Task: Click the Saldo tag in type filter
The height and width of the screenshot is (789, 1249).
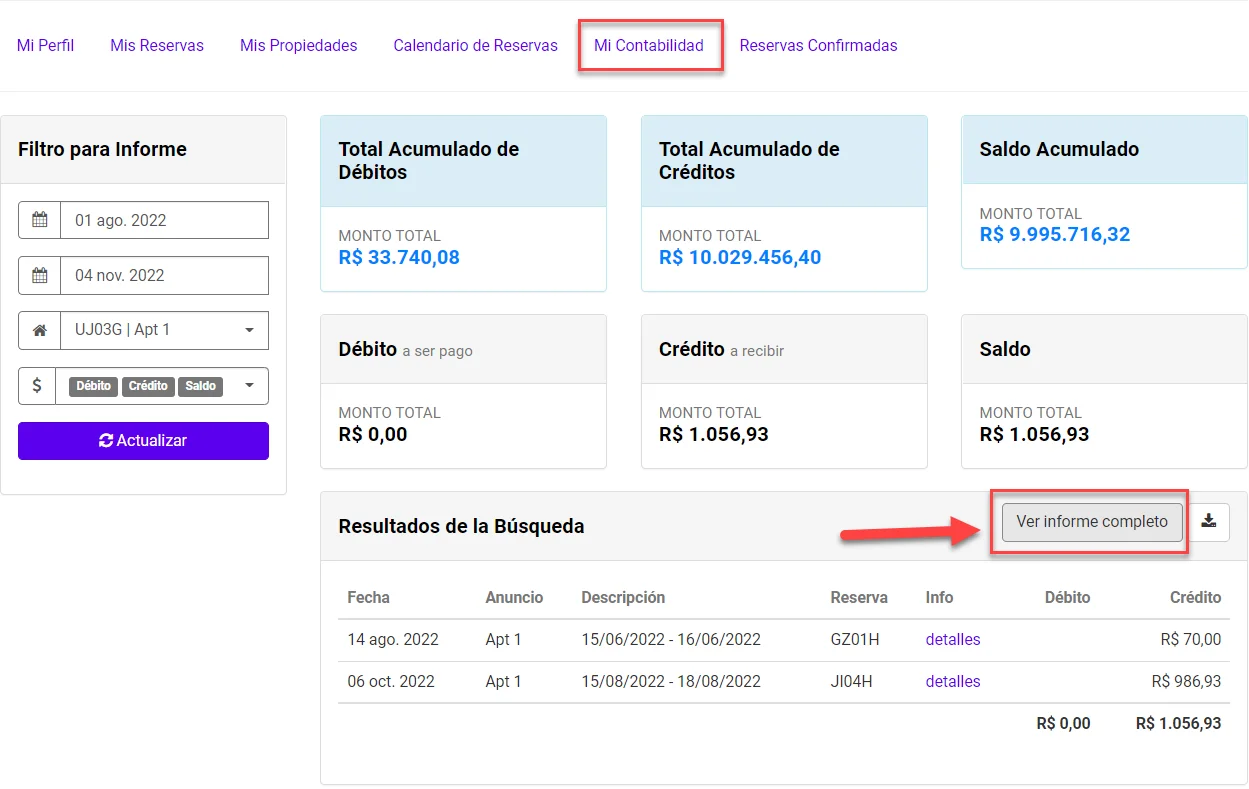Action: point(200,386)
